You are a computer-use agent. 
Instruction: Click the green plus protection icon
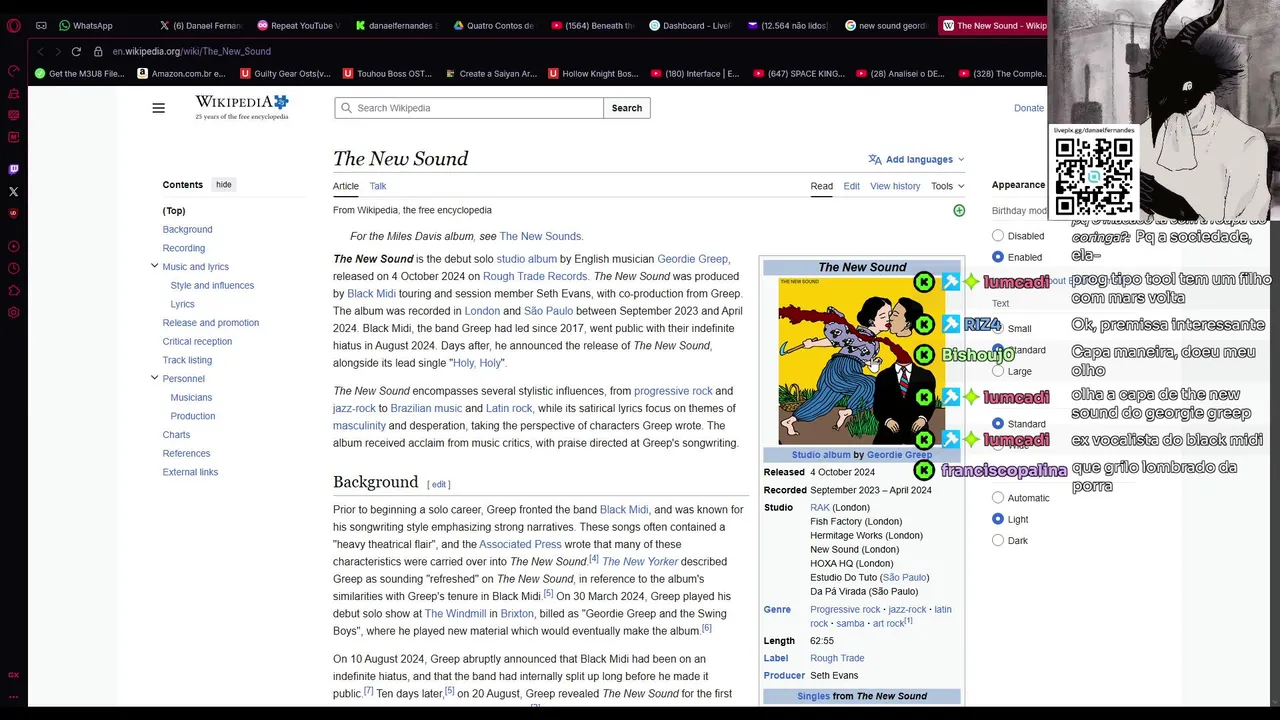tap(959, 210)
